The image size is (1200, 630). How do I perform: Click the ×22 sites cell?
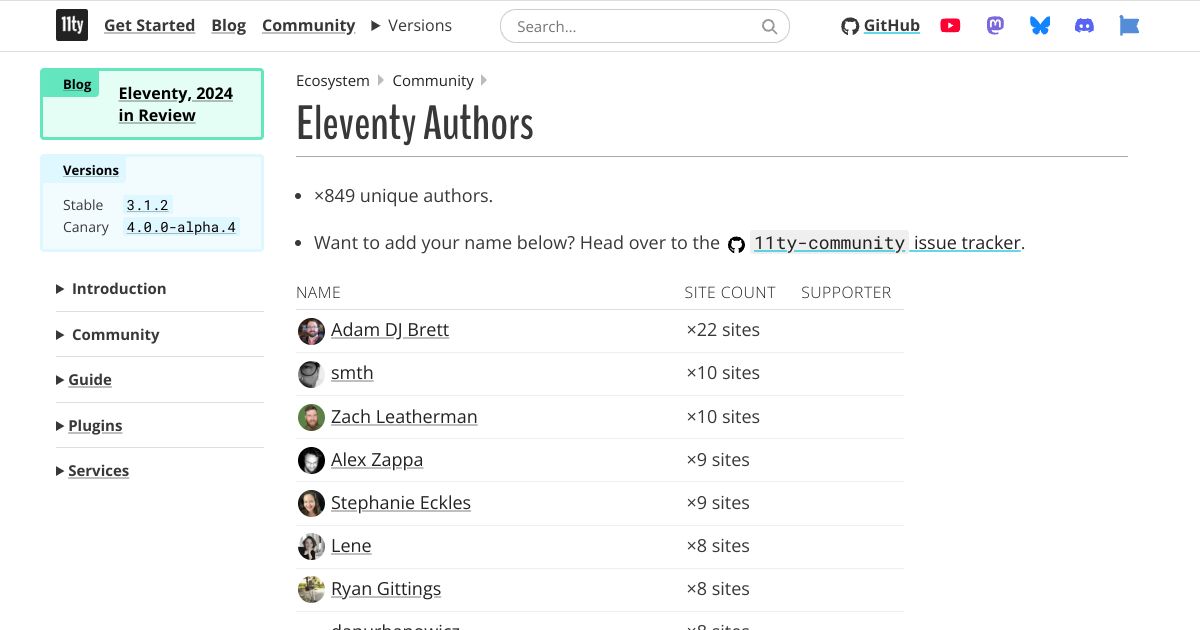[x=723, y=330]
